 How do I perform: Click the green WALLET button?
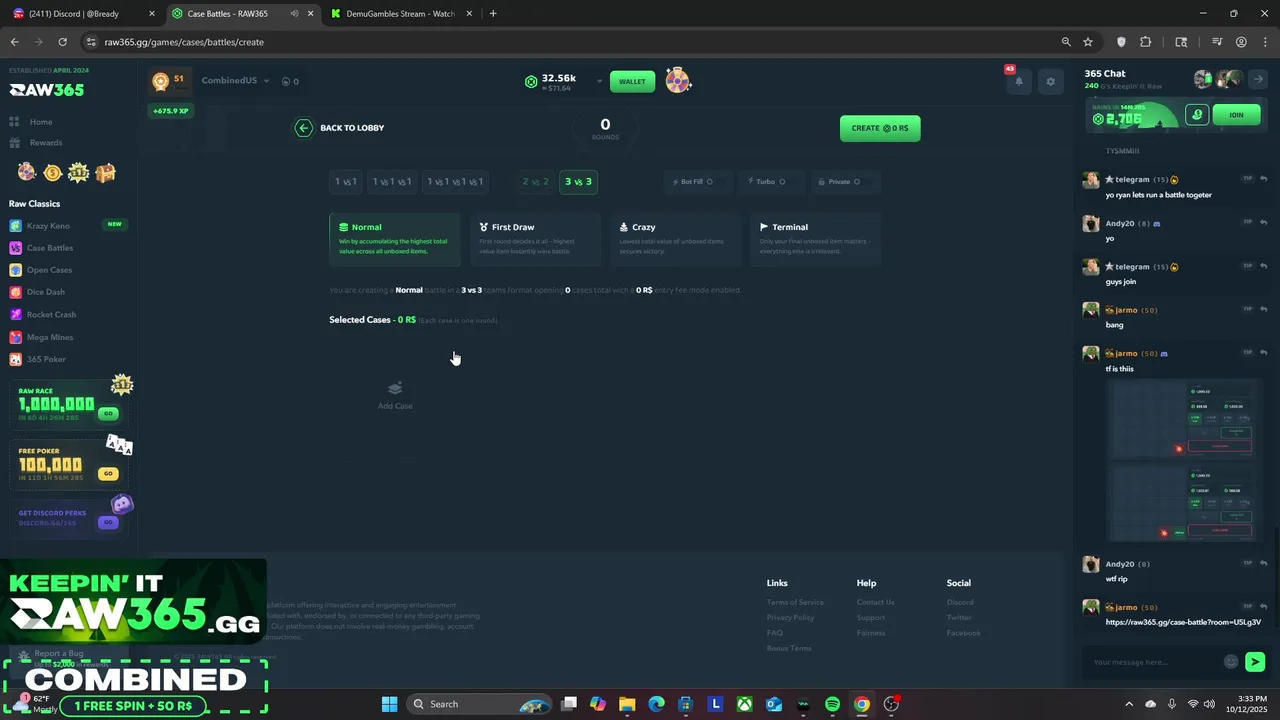point(632,81)
